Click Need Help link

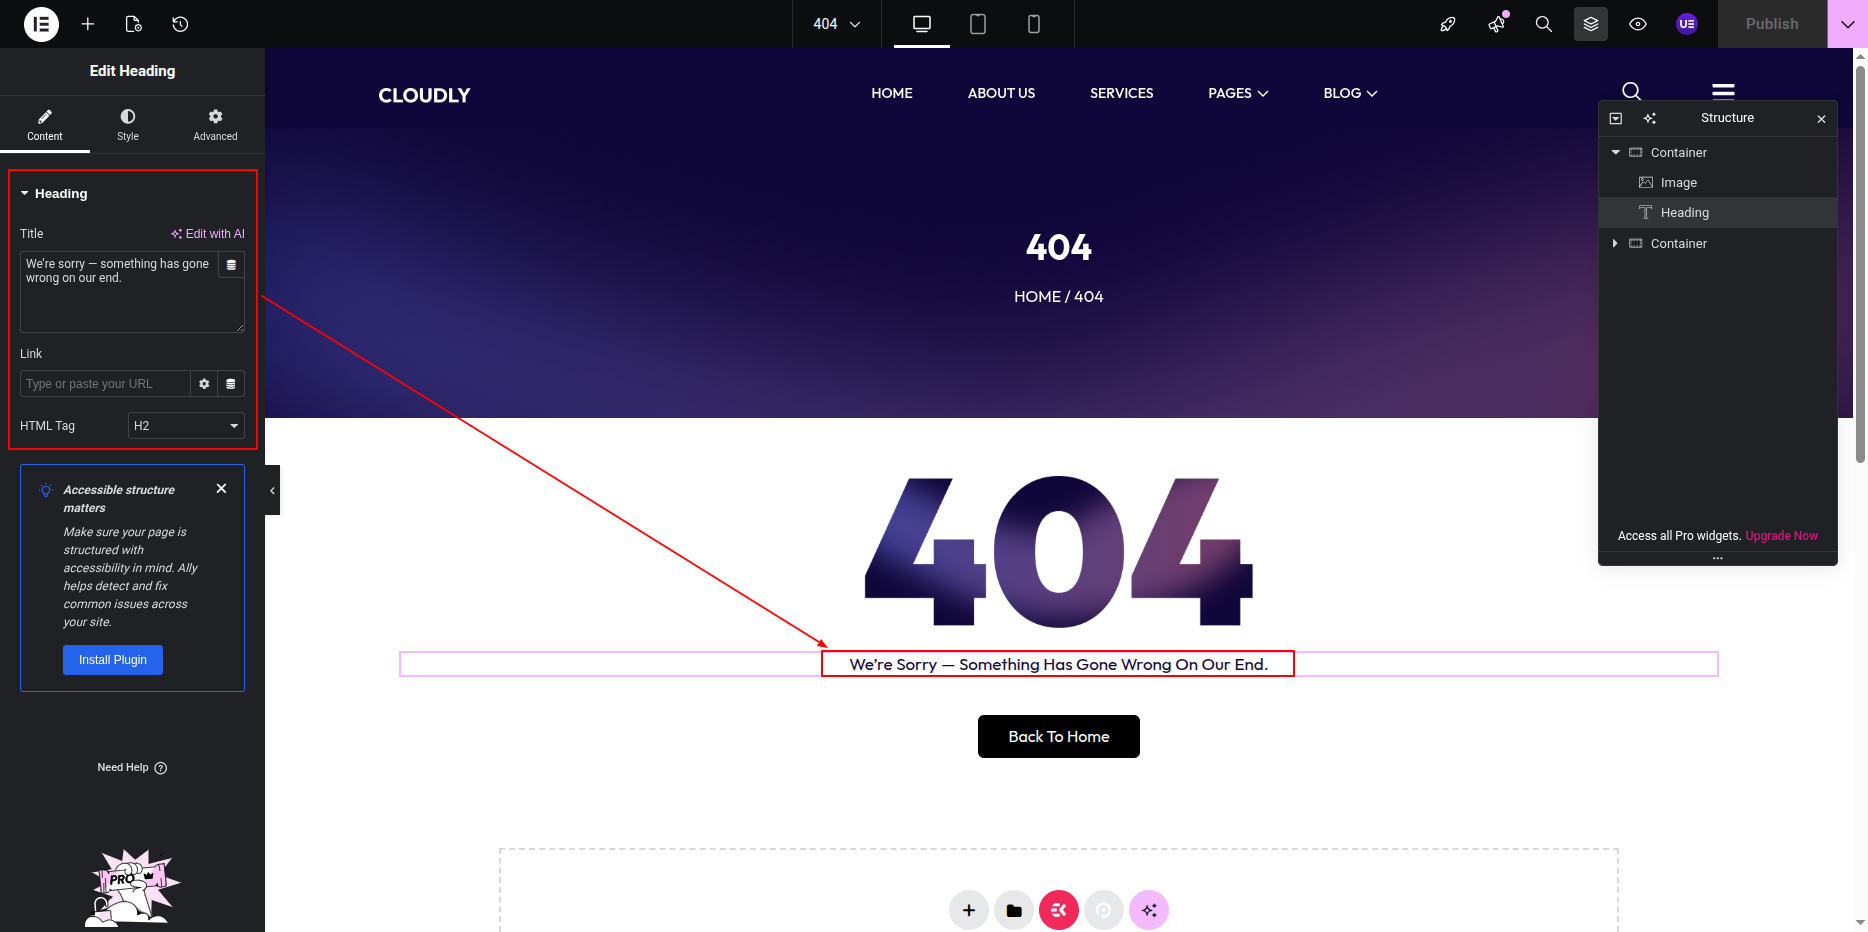(x=132, y=768)
